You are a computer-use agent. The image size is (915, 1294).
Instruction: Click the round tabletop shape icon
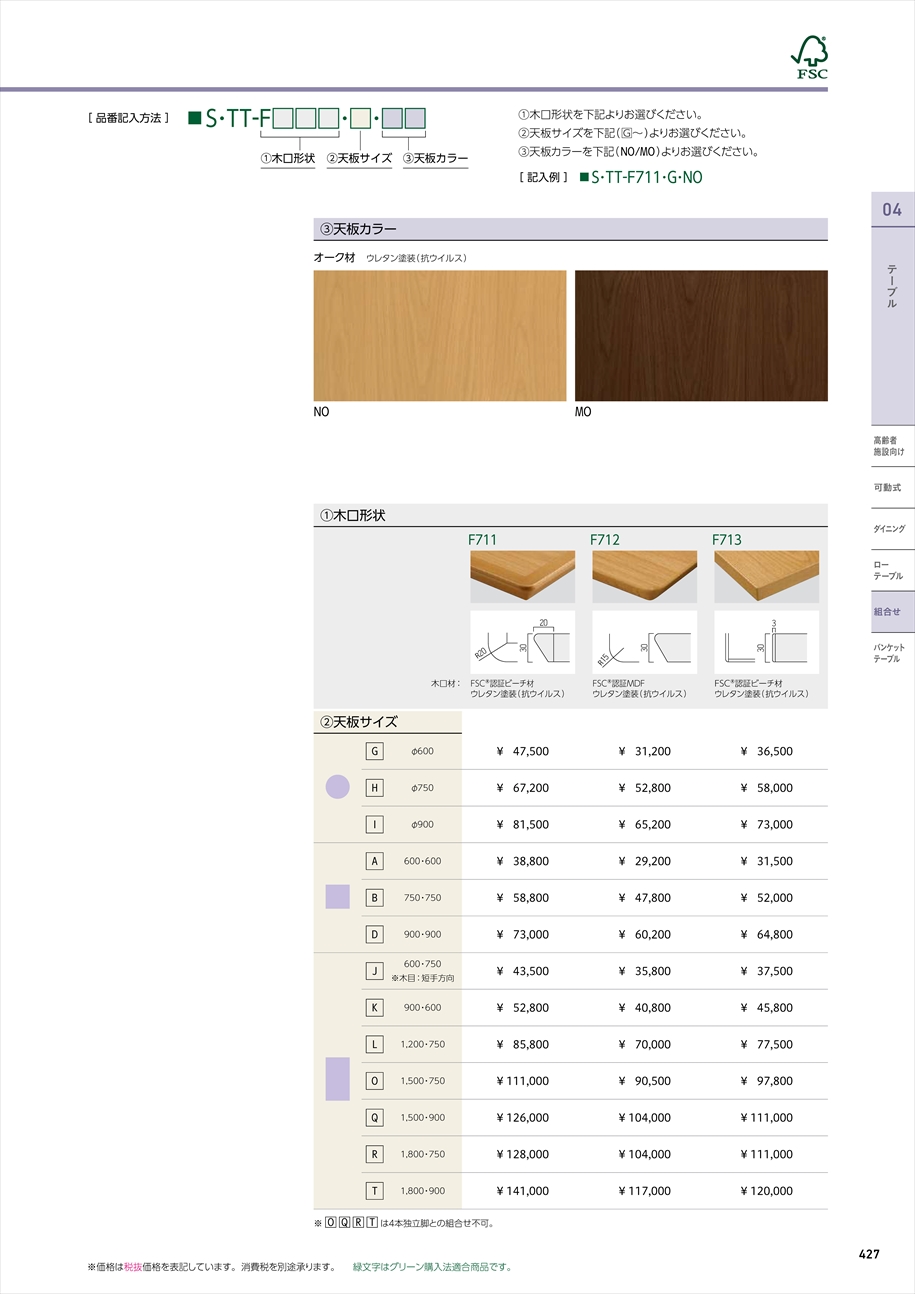click(x=338, y=787)
